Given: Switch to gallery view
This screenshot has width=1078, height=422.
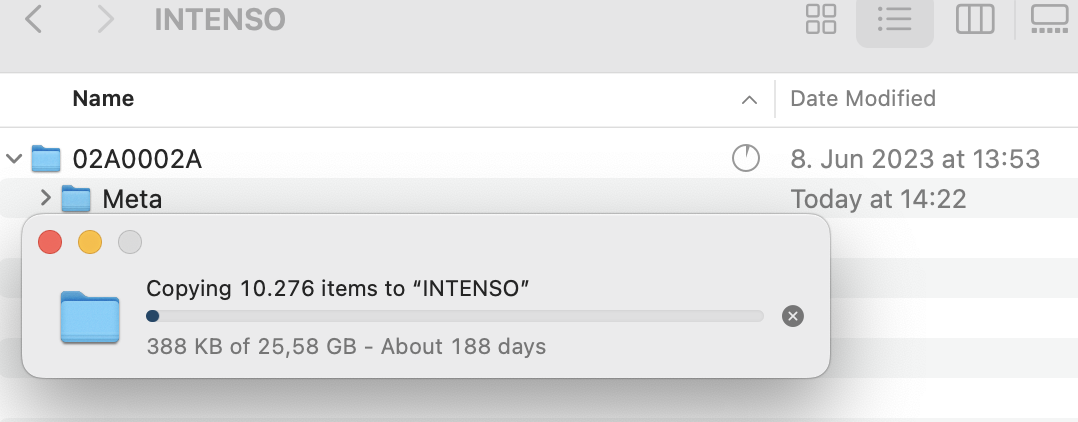Looking at the screenshot, I should pyautogui.click(x=1050, y=19).
